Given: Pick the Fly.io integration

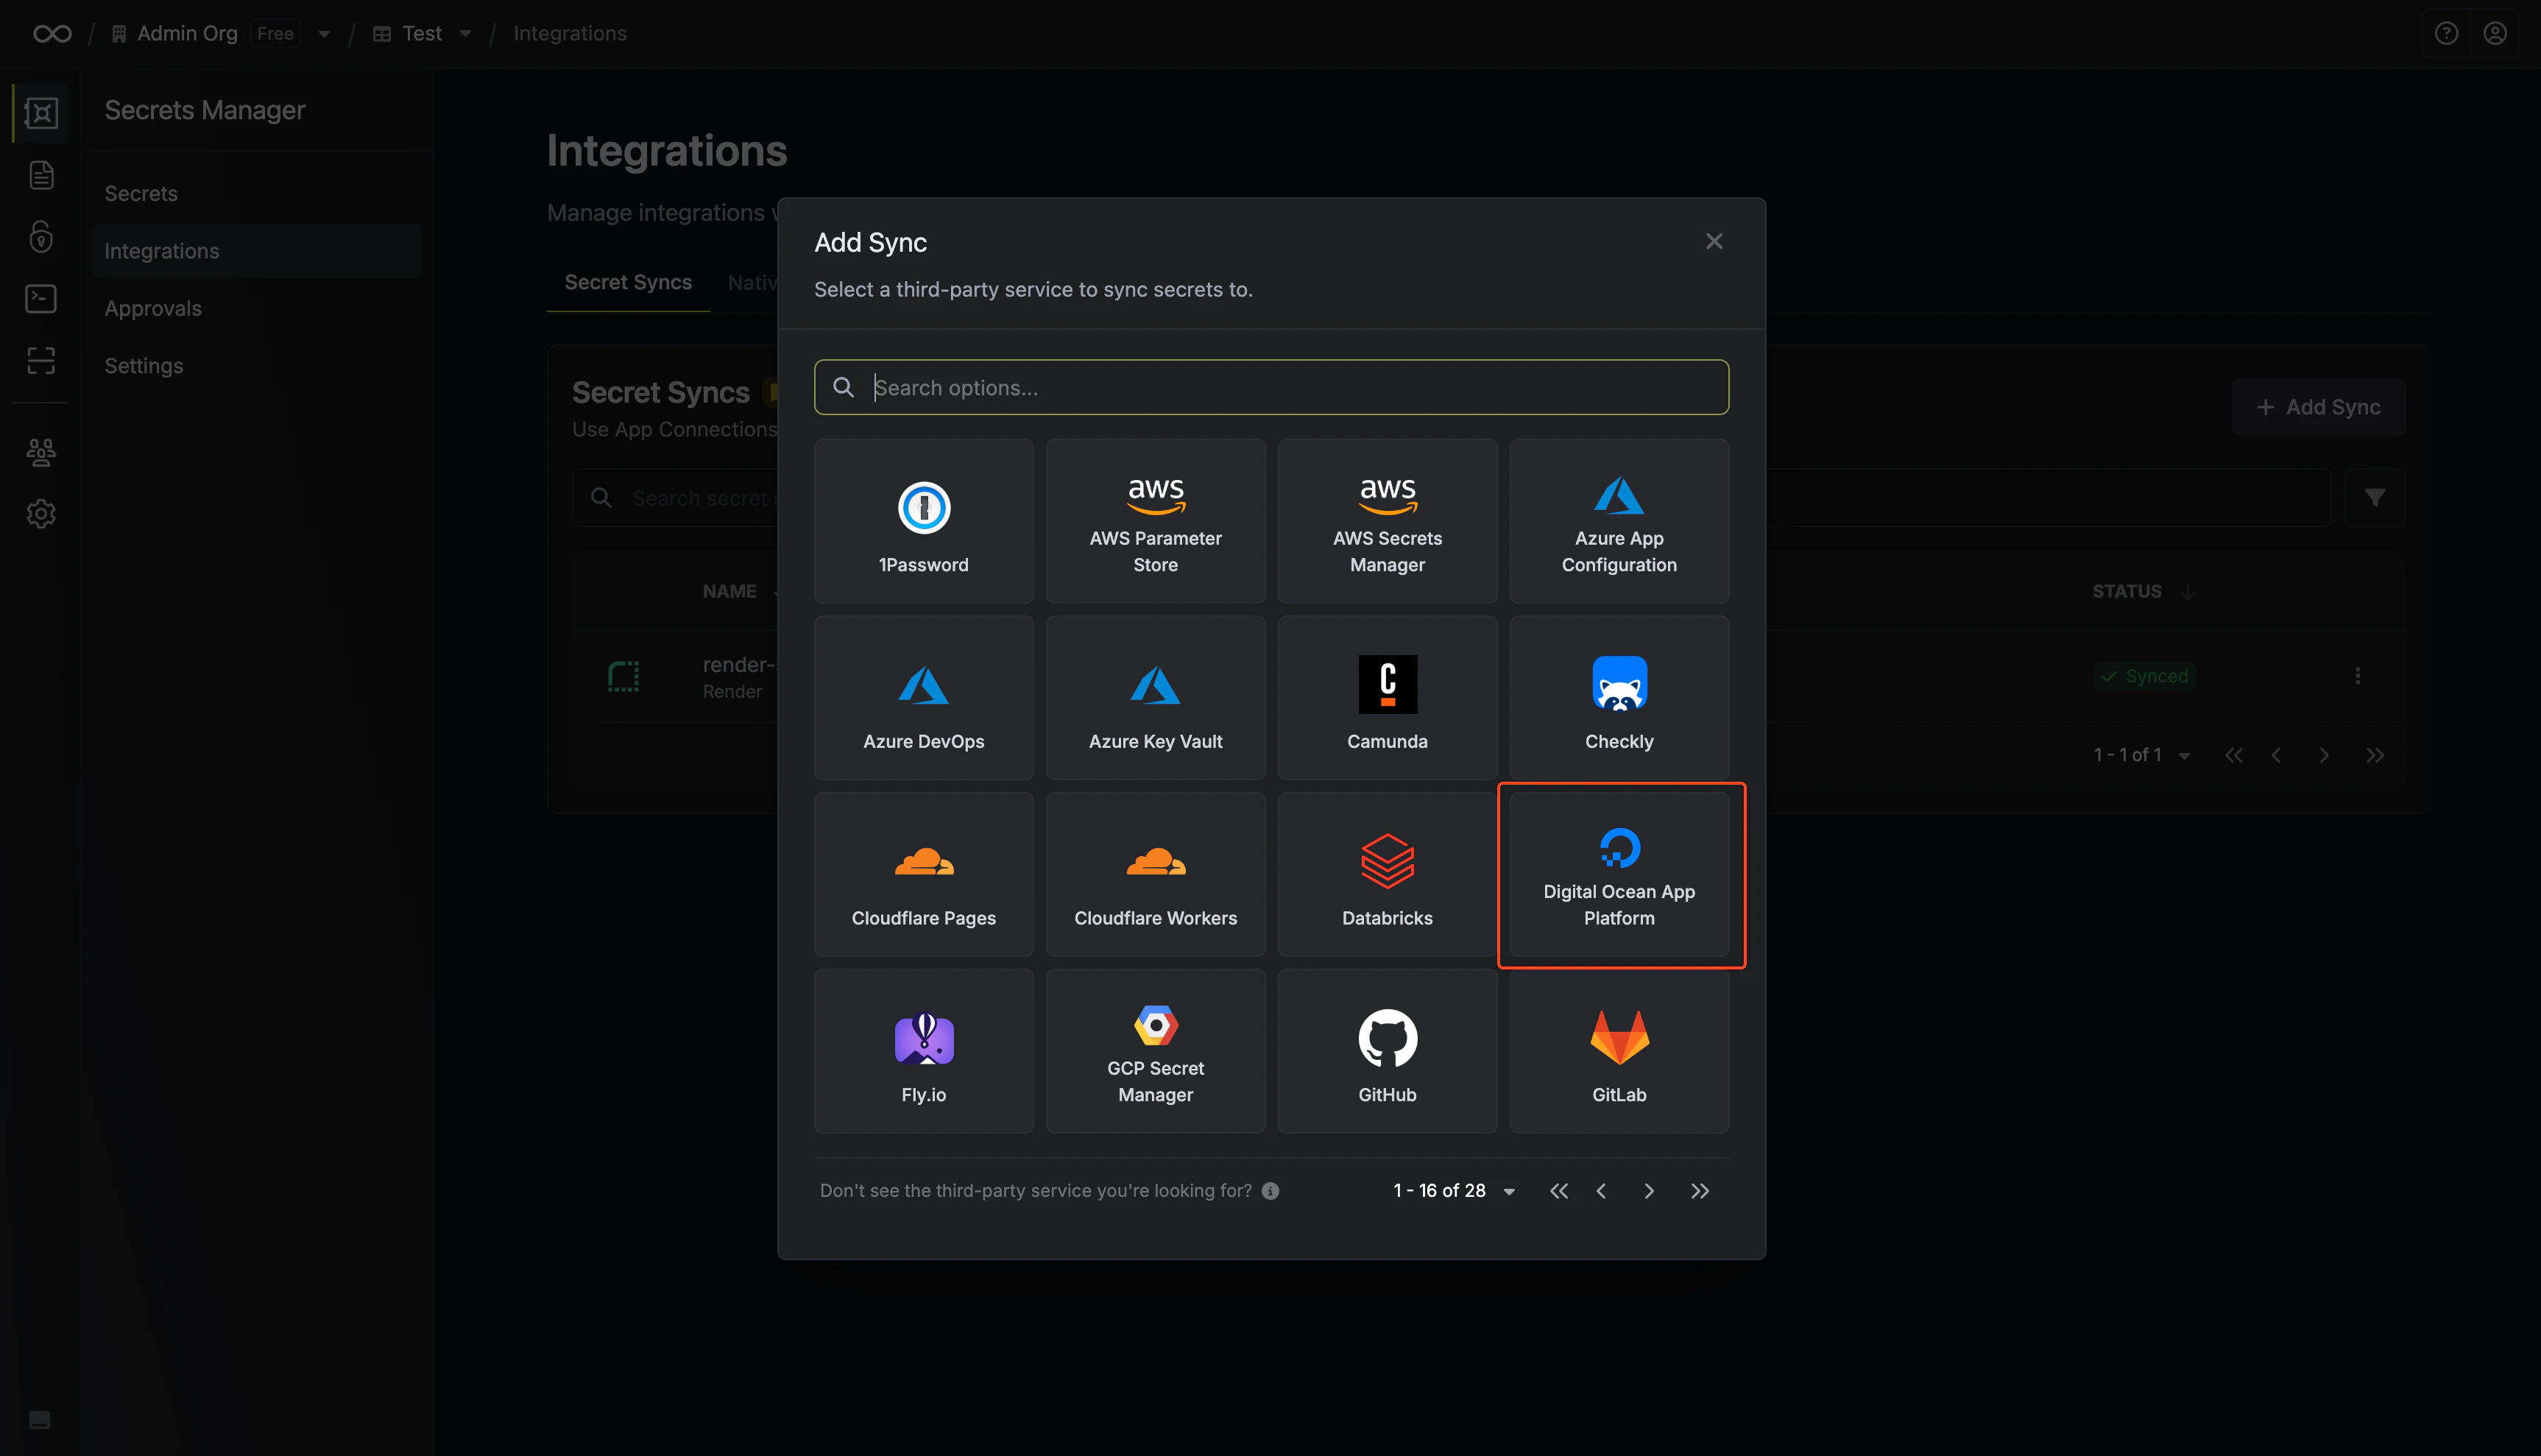Looking at the screenshot, I should tap(923, 1051).
